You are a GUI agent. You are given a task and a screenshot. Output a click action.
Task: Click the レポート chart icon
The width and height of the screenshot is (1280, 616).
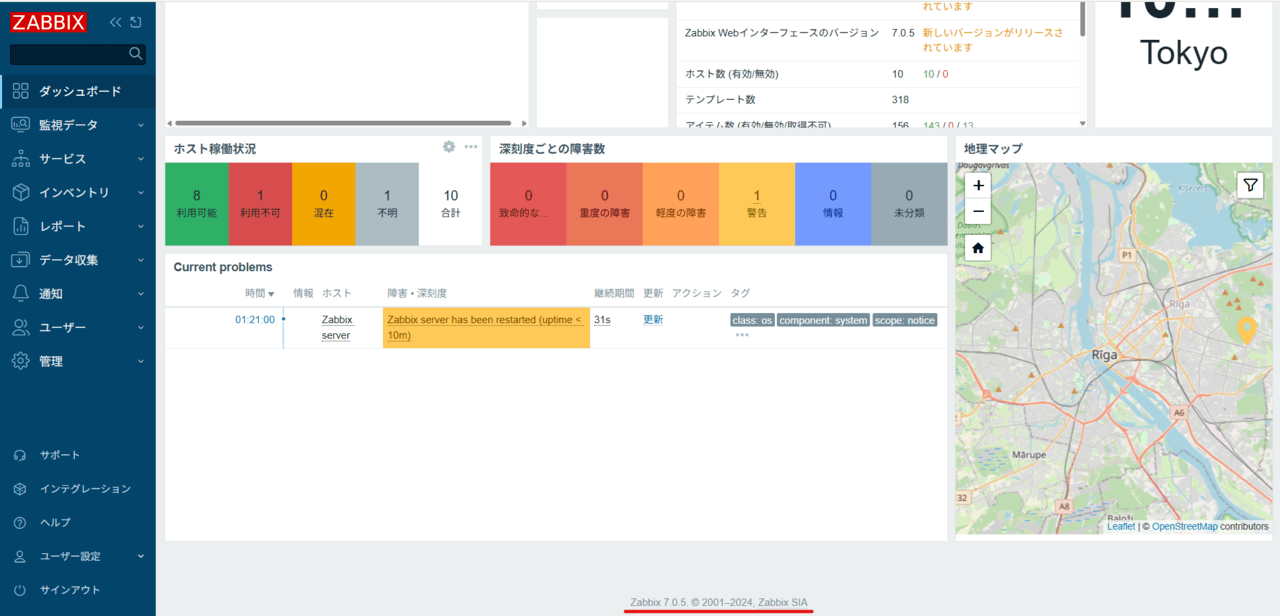[x=21, y=226]
